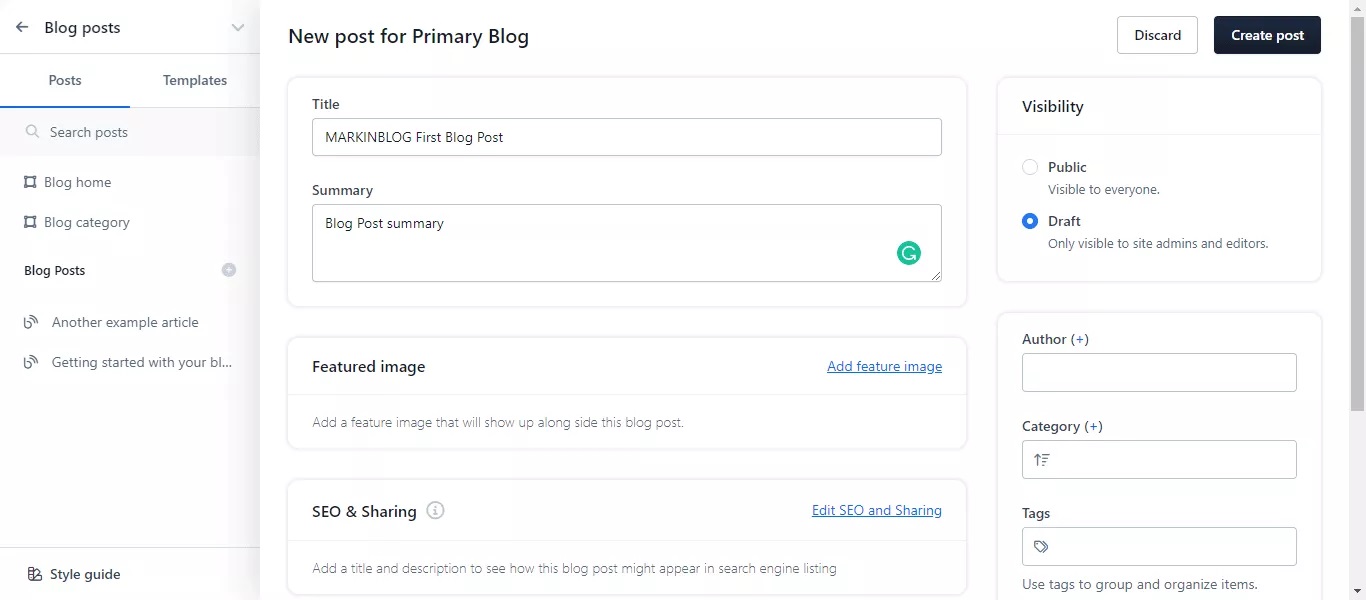
Task: Click into the Title input field
Action: point(626,137)
